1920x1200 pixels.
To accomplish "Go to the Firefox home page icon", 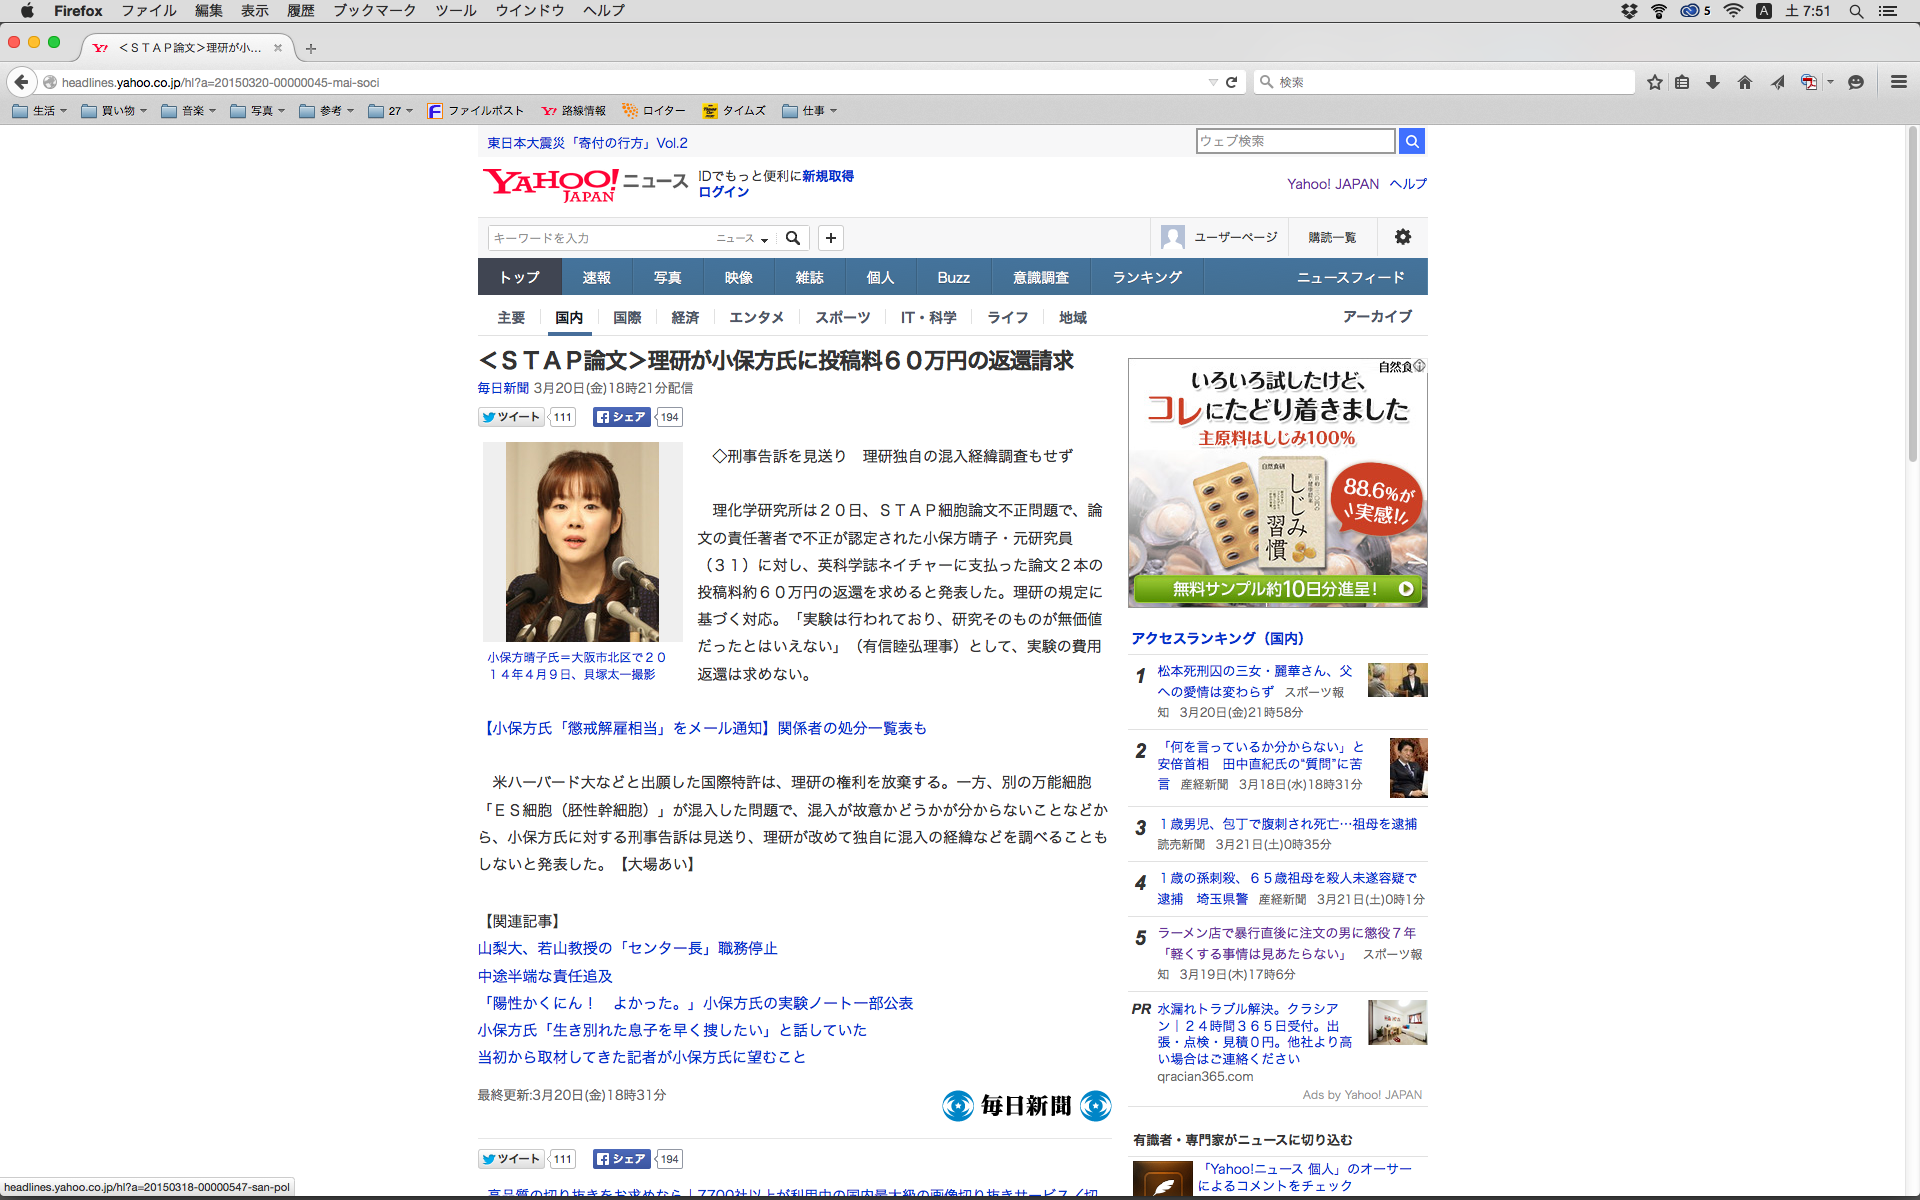I will coord(1745,82).
